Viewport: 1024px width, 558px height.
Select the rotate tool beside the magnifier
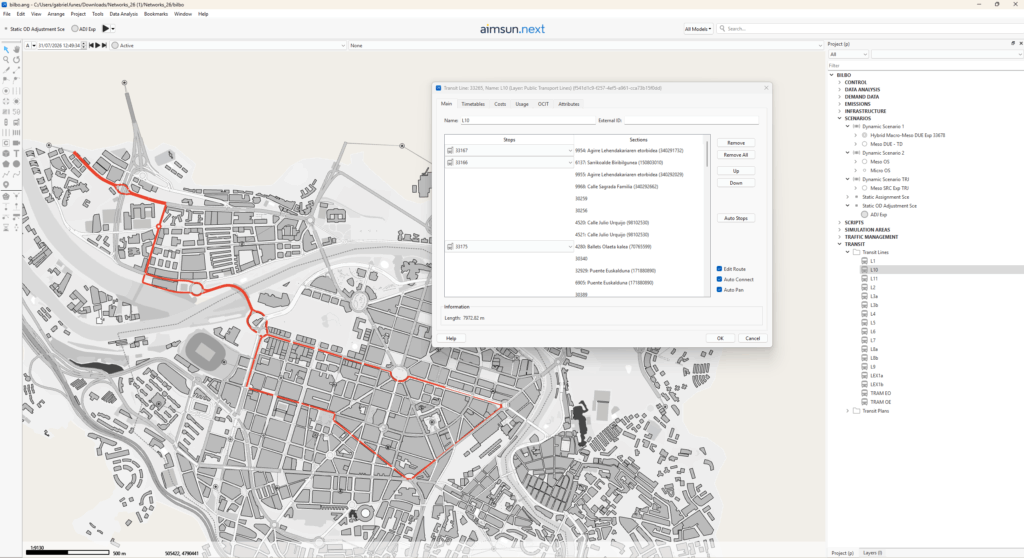(16, 59)
